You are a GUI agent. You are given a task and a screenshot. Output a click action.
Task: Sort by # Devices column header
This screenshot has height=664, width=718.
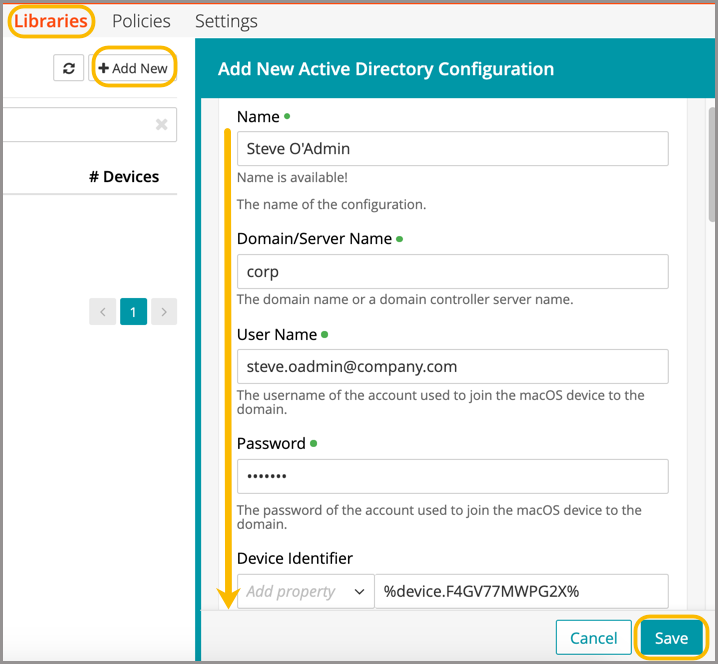click(124, 177)
